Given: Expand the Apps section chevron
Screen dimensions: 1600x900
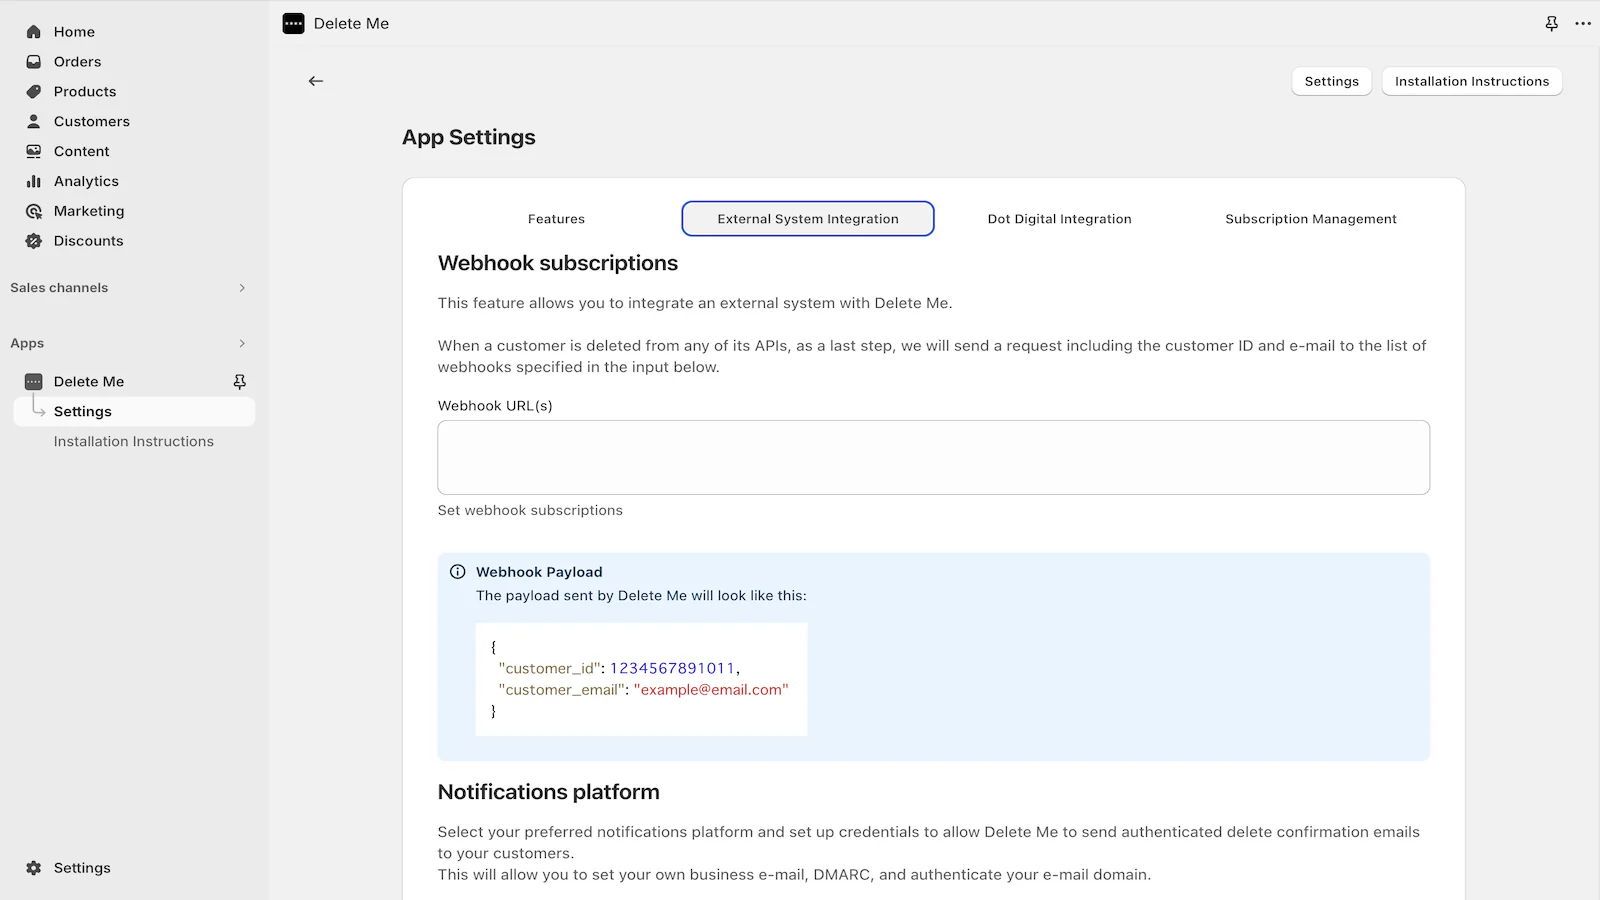Looking at the screenshot, I should 242,344.
